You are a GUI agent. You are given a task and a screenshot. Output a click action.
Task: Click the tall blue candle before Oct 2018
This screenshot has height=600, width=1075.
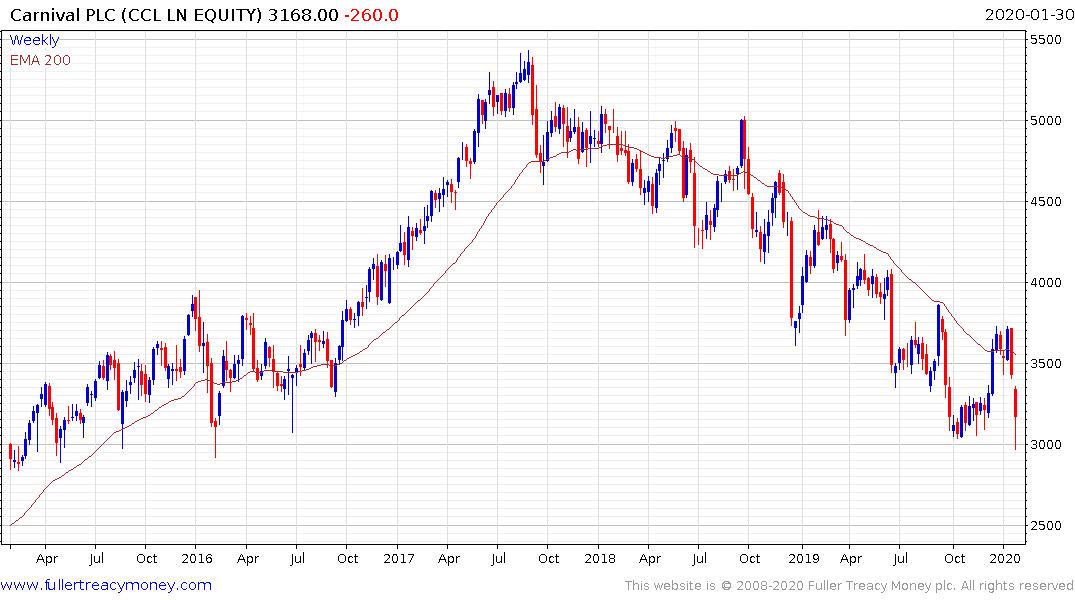[742, 143]
